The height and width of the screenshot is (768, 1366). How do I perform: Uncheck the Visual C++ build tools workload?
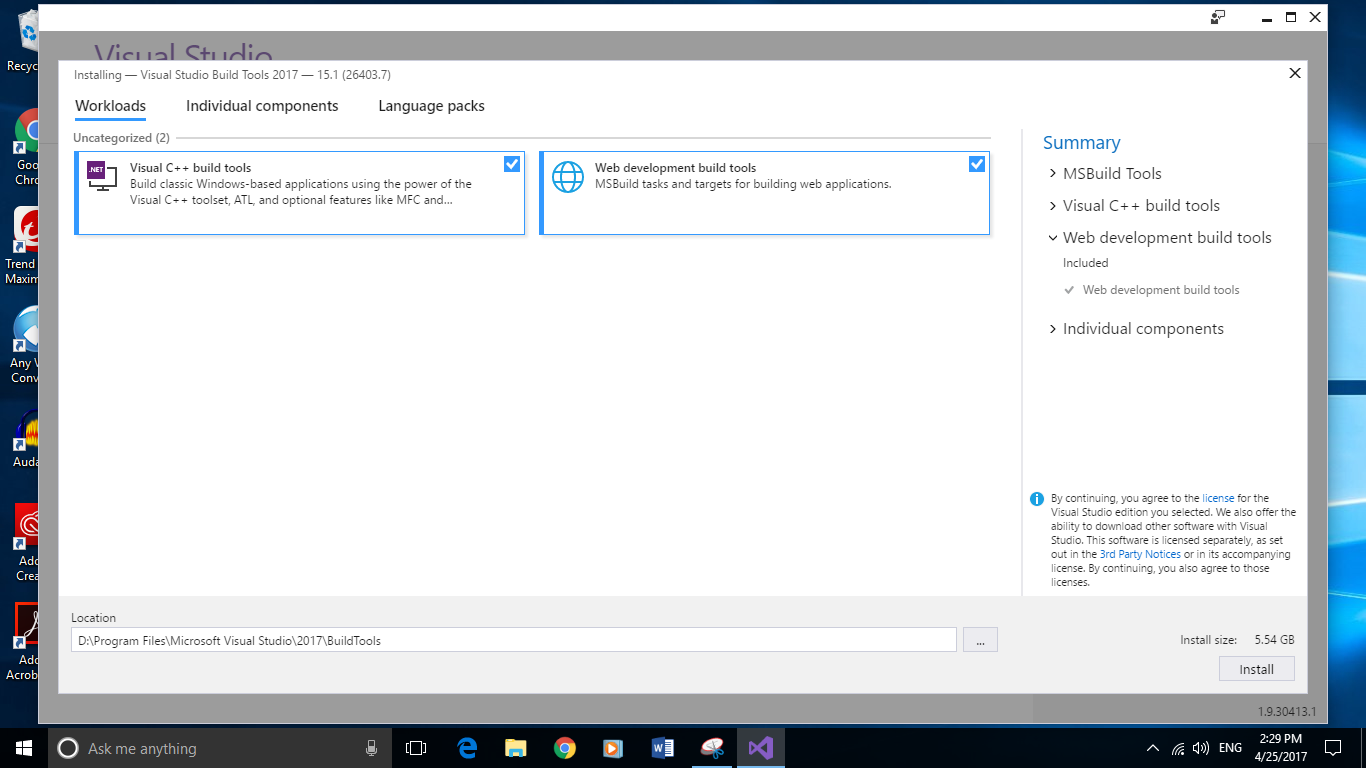click(x=512, y=164)
